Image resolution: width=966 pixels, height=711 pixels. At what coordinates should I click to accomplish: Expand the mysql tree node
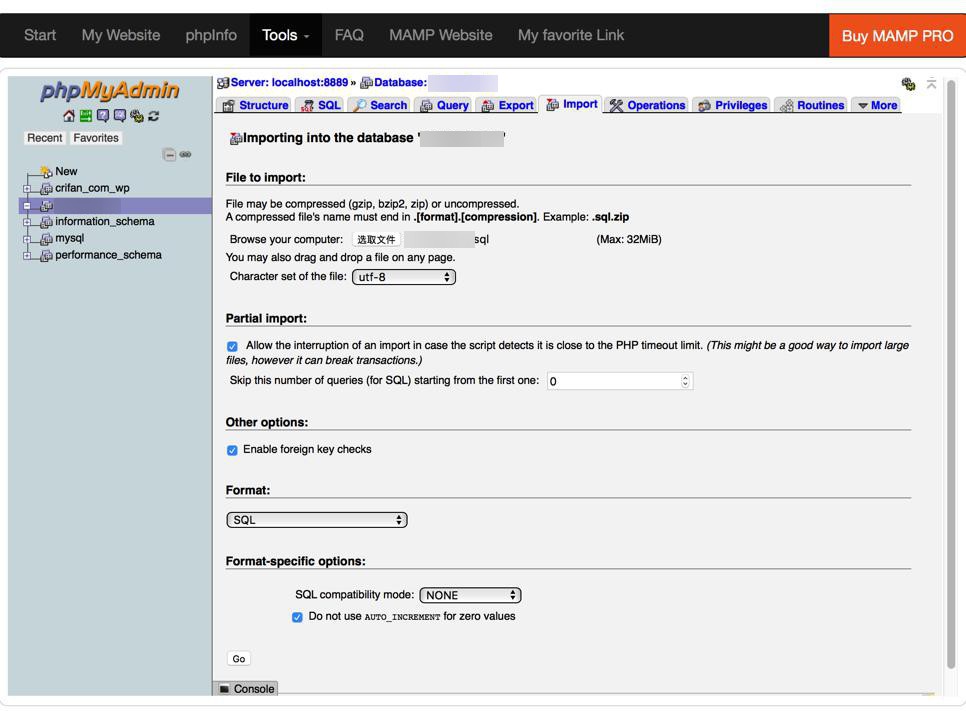pos(27,238)
